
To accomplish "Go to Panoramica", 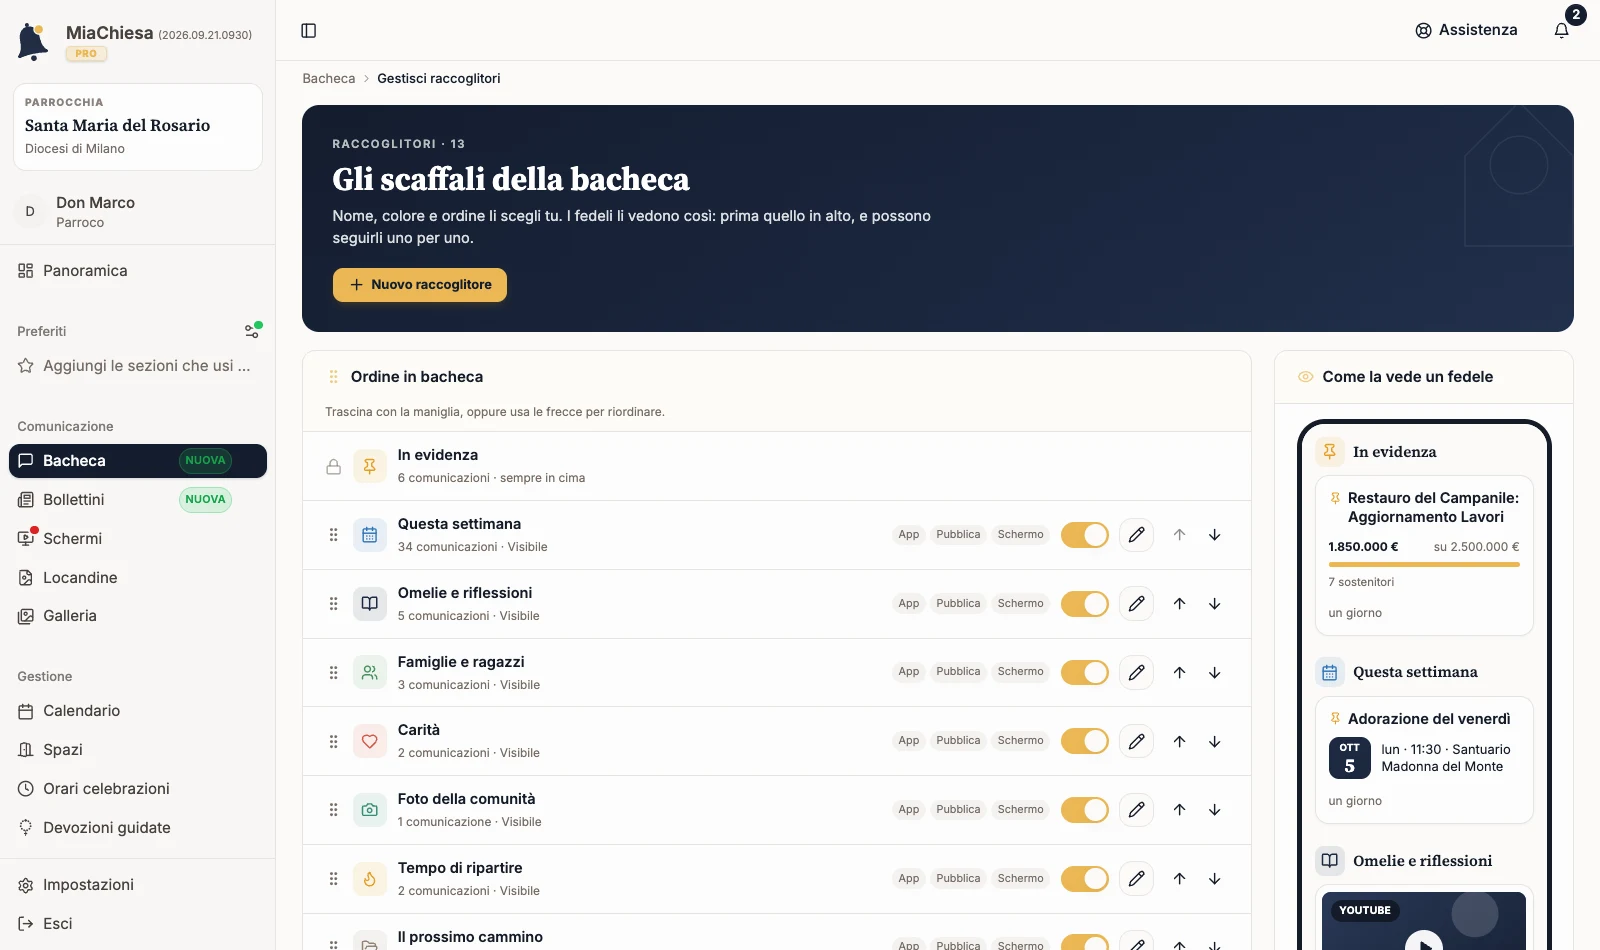I will click(138, 271).
